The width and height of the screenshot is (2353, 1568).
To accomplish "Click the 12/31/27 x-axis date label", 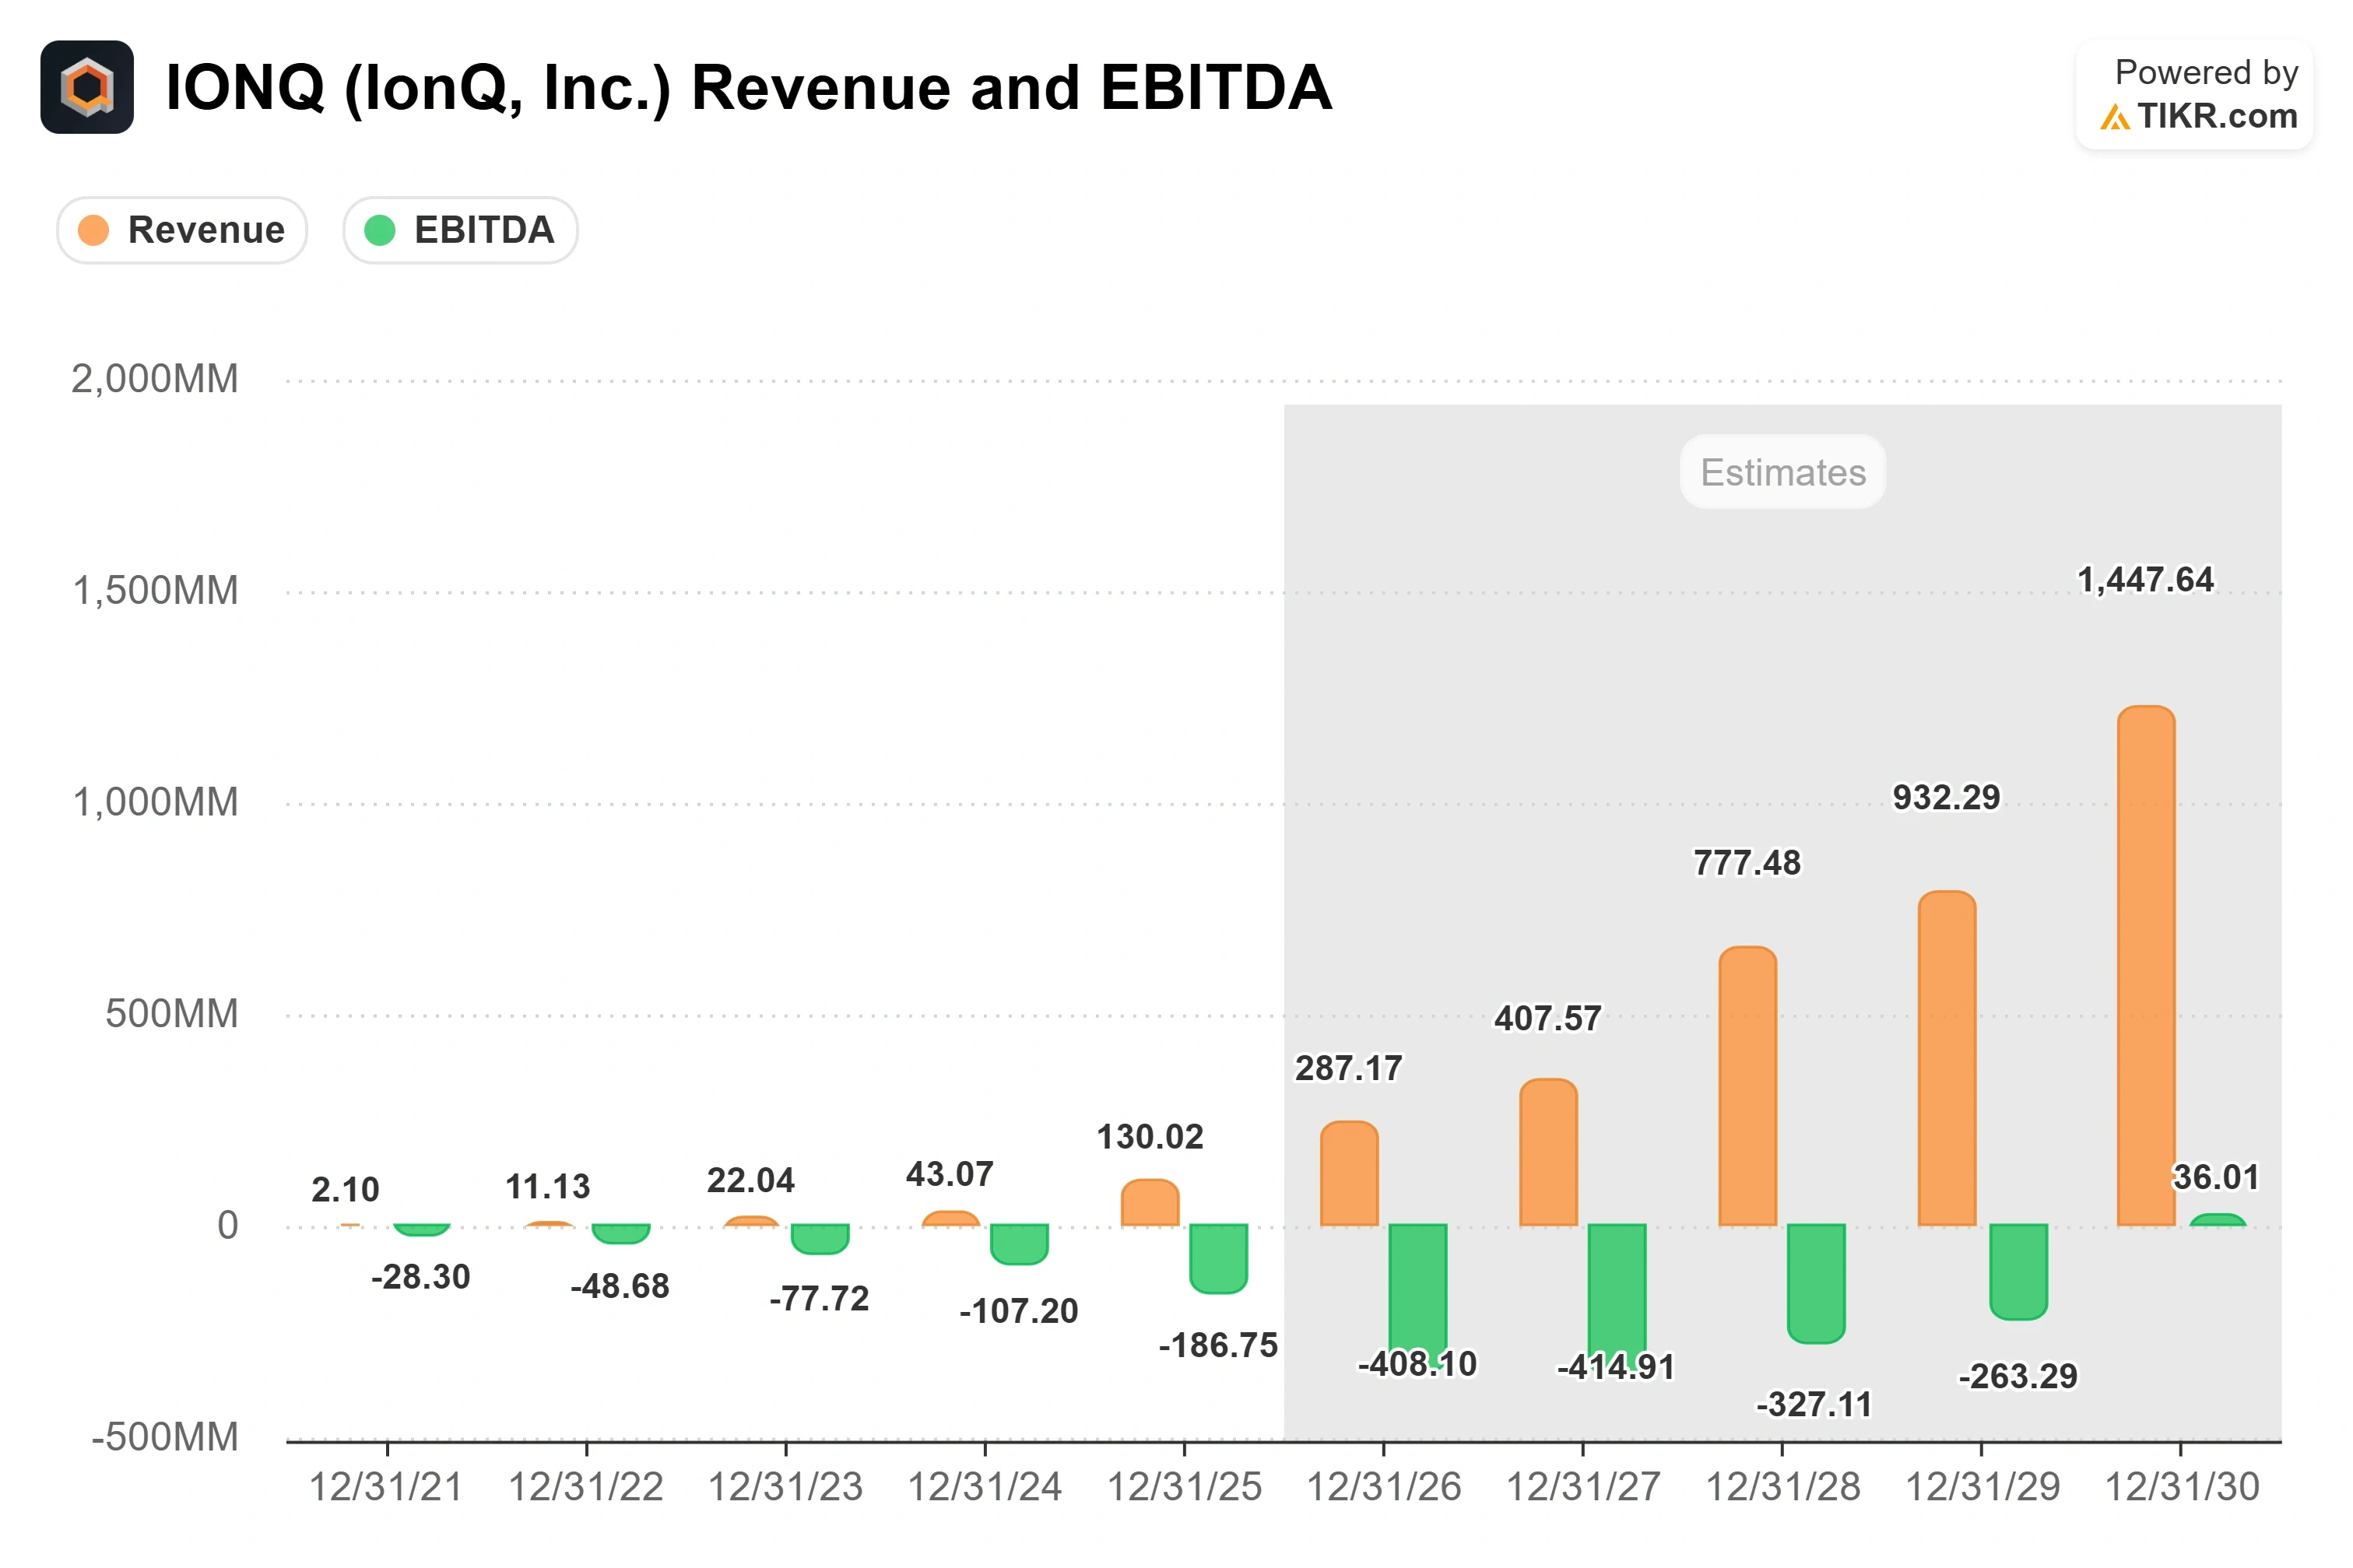I will (x=1583, y=1488).
